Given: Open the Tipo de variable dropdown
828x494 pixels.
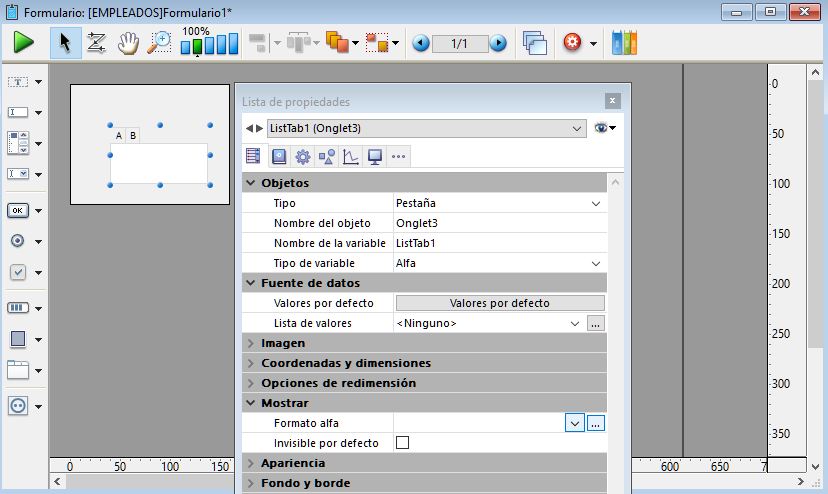Looking at the screenshot, I should (x=596, y=263).
